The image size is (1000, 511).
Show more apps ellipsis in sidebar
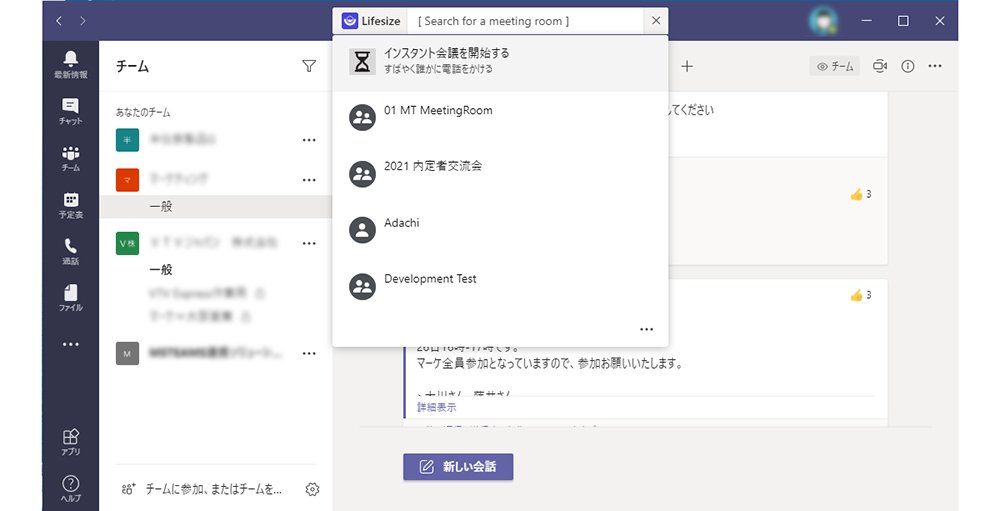(71, 344)
